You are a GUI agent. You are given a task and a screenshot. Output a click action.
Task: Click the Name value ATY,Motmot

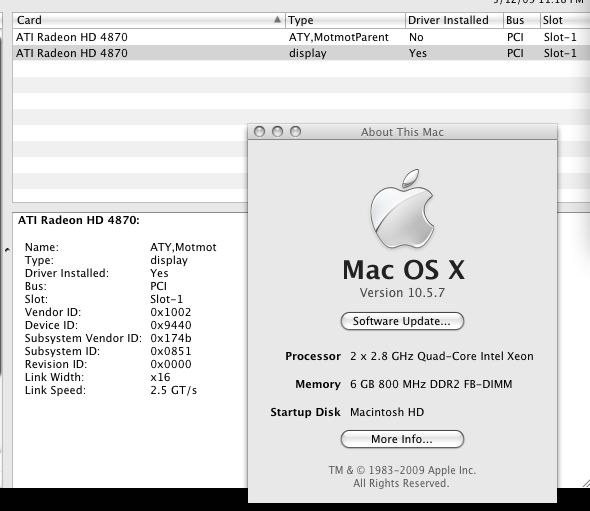(x=183, y=247)
